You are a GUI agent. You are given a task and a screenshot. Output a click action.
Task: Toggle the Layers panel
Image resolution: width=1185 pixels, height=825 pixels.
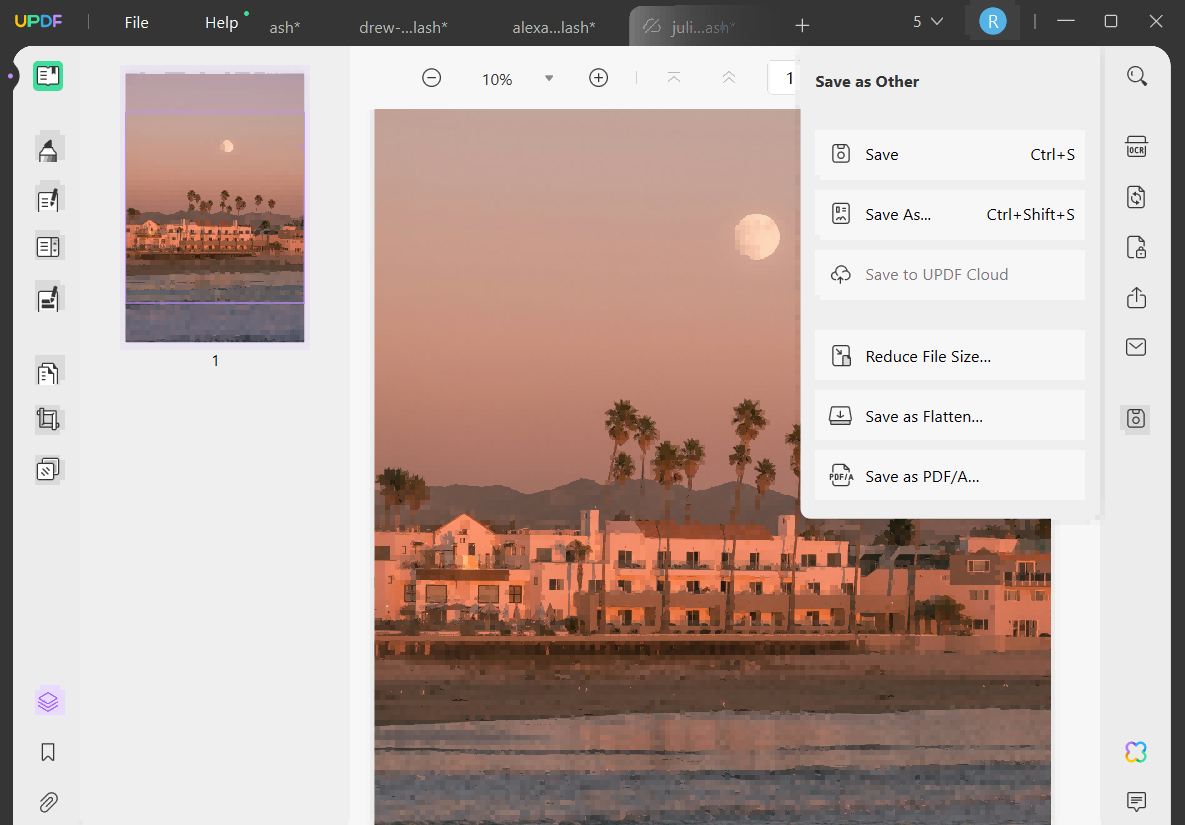pyautogui.click(x=48, y=702)
